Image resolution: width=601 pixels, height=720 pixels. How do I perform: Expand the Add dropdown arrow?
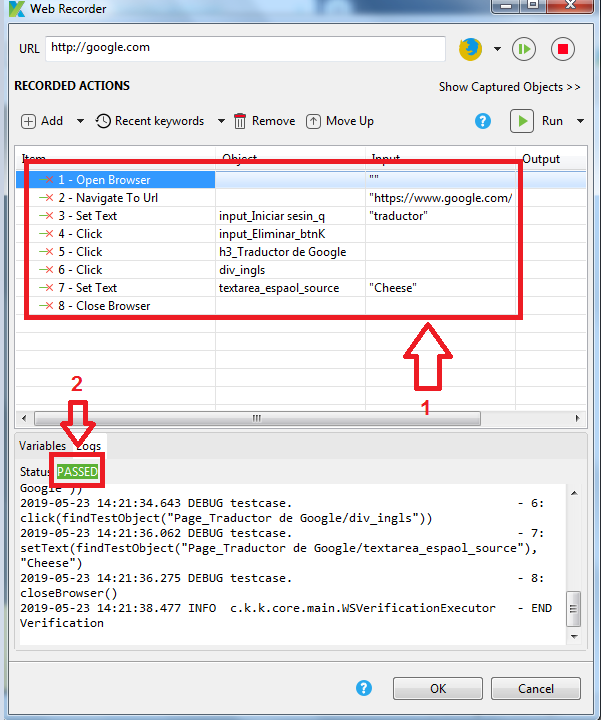[x=78, y=121]
